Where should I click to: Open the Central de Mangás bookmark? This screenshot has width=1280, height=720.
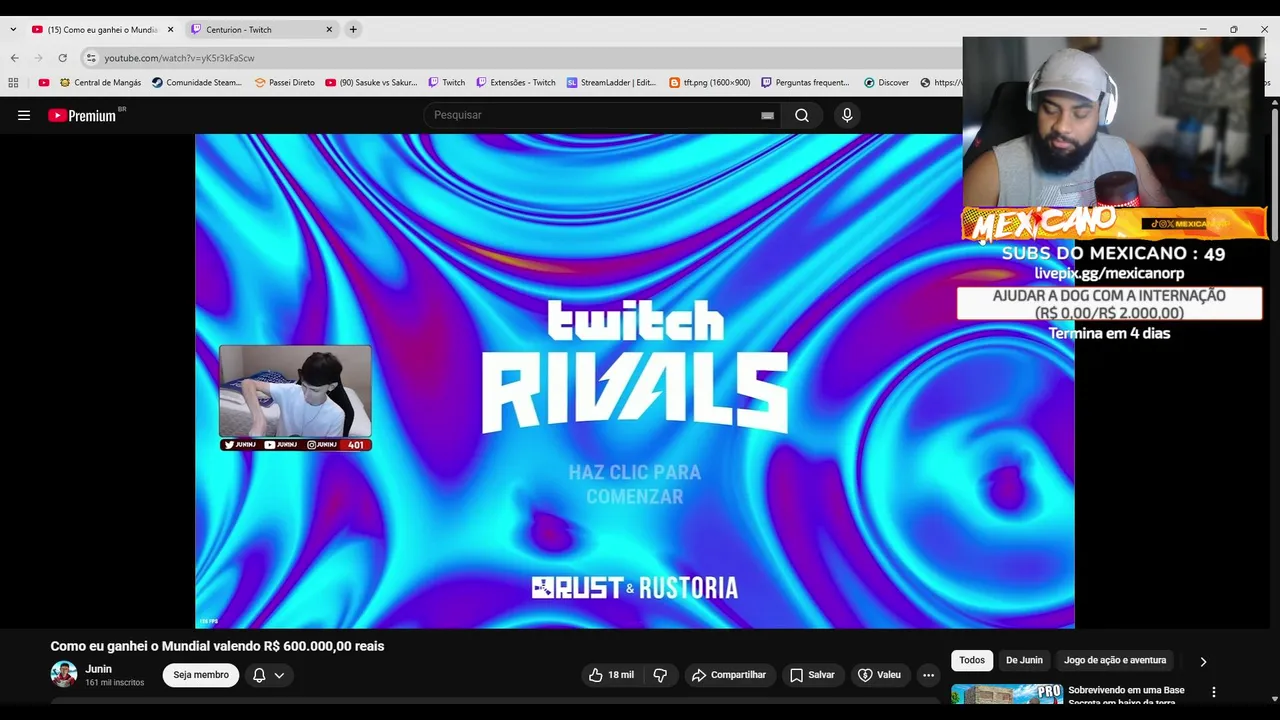tap(100, 83)
